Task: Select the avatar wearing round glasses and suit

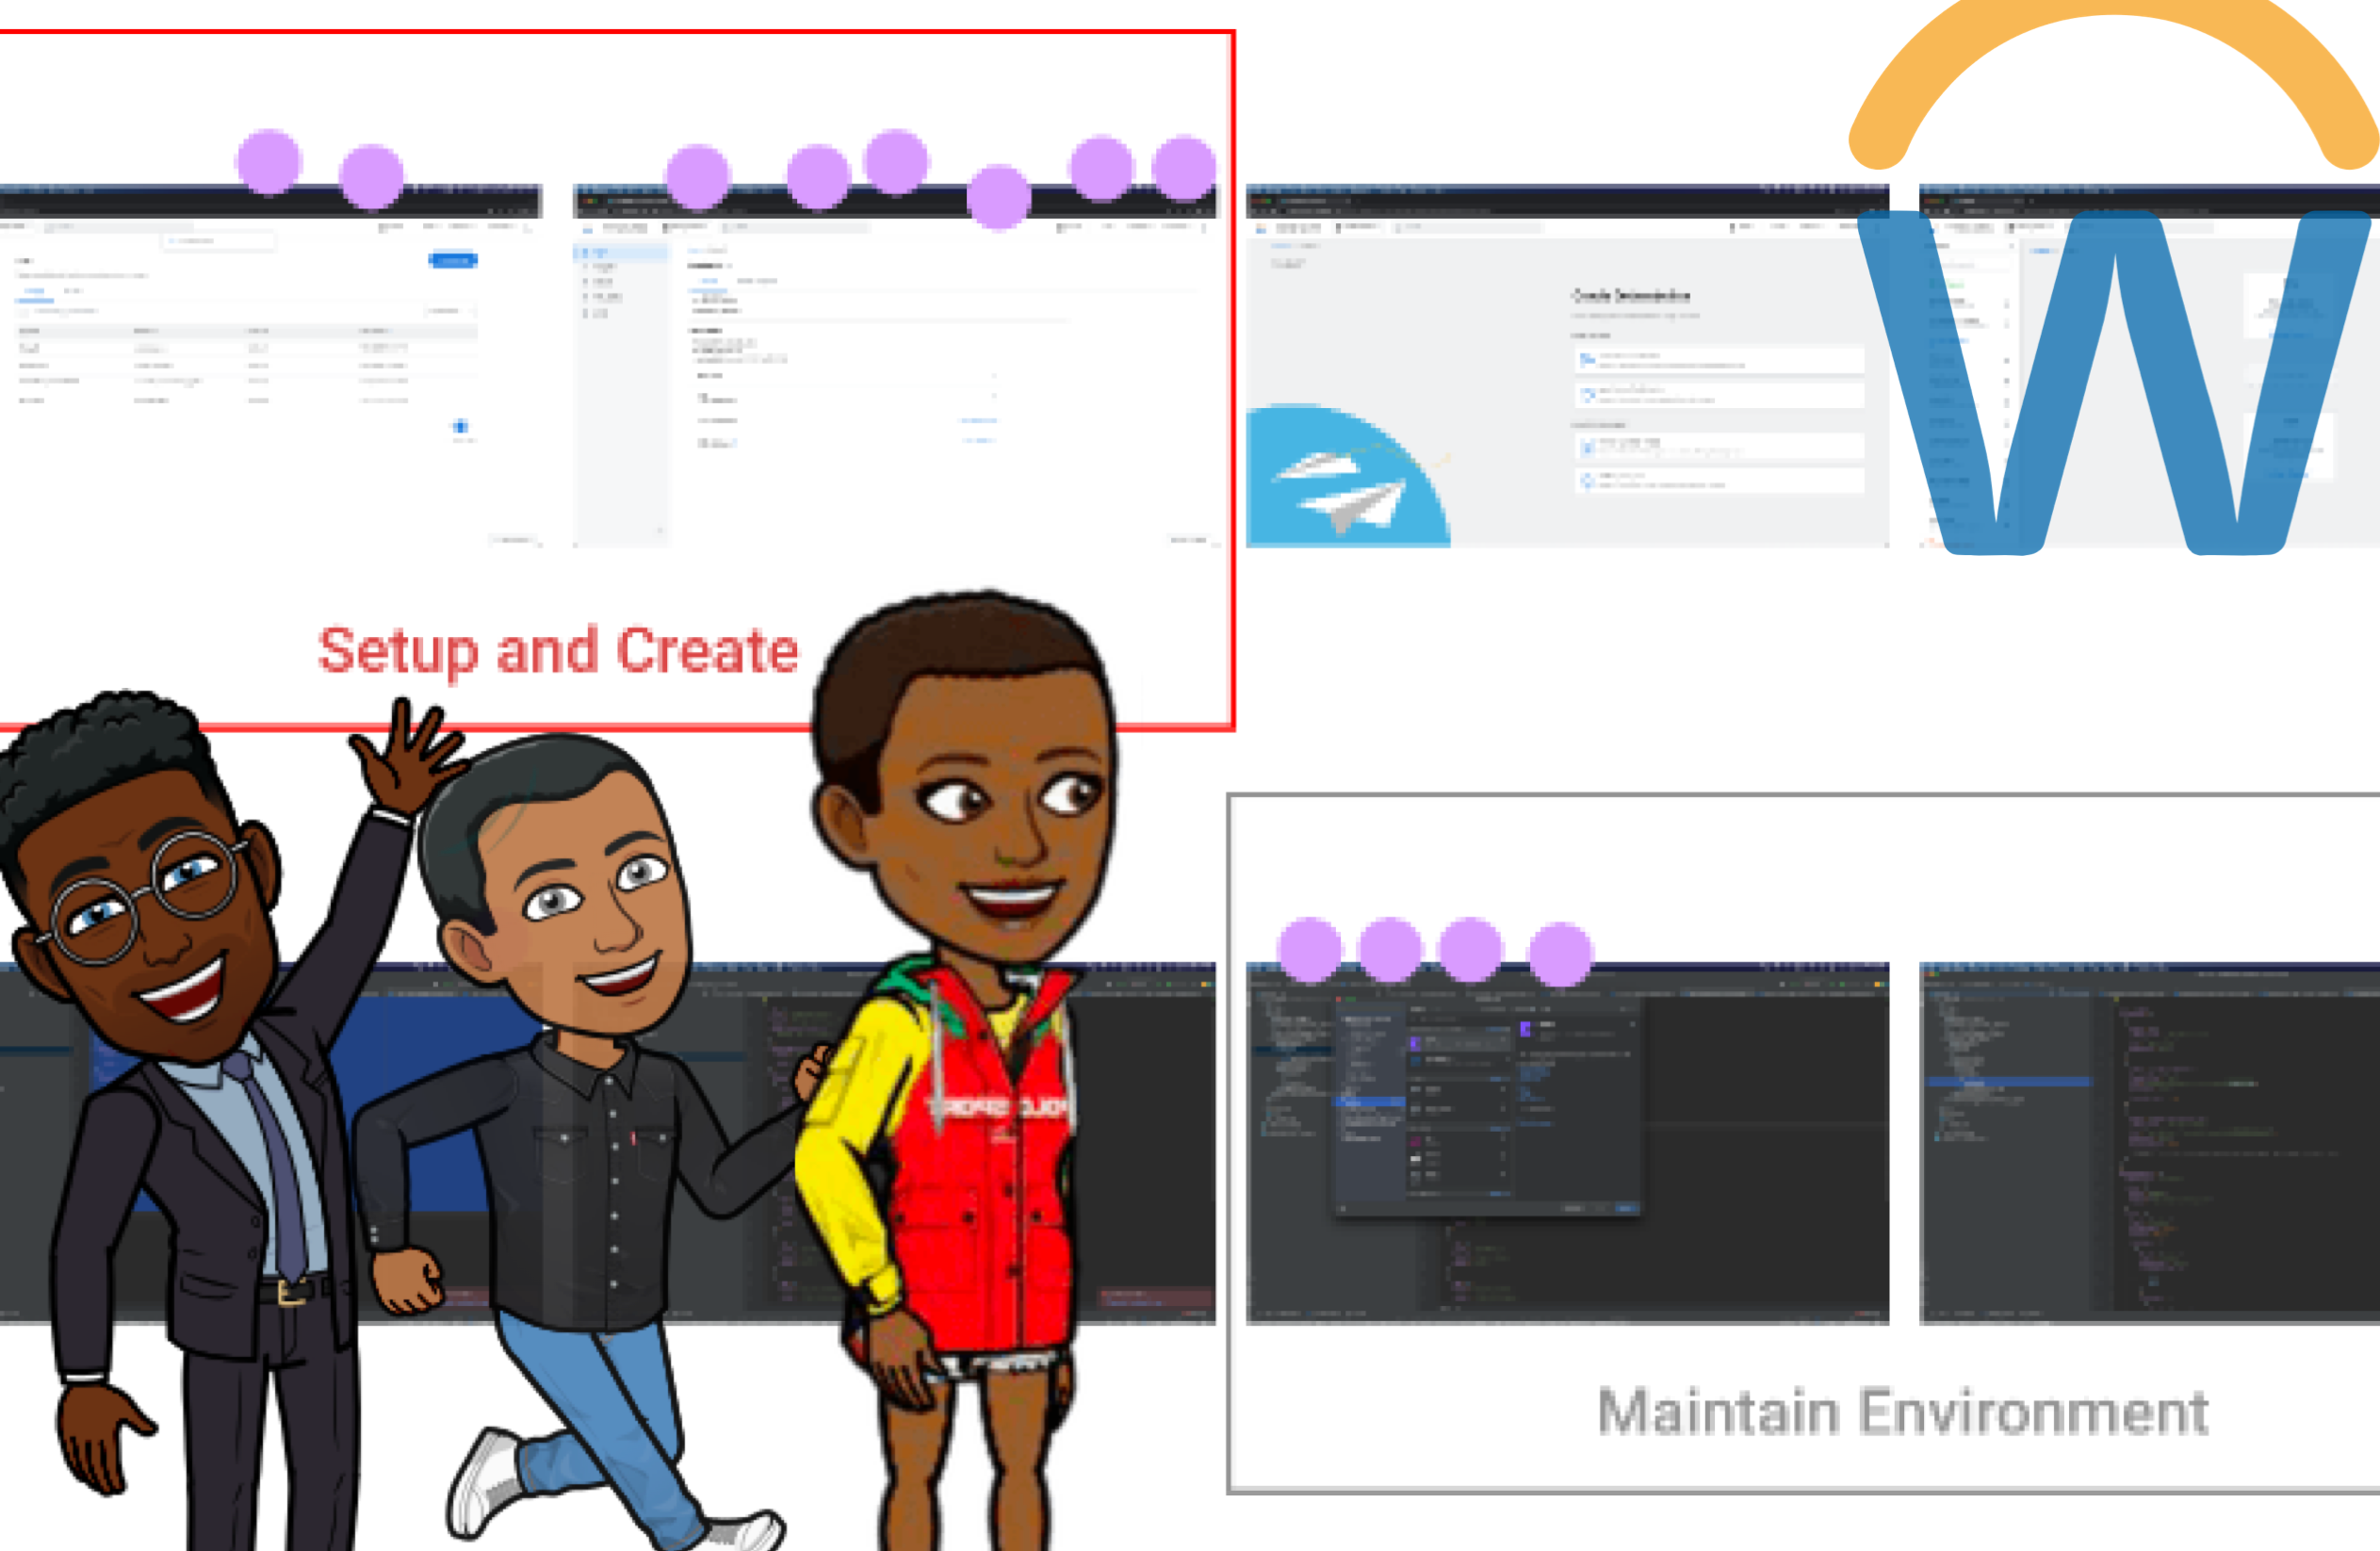Action: tap(210, 1120)
